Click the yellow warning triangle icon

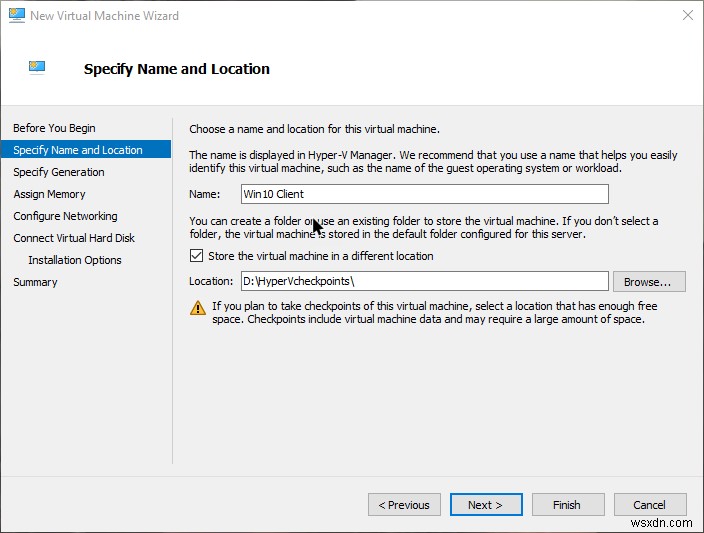[198, 308]
